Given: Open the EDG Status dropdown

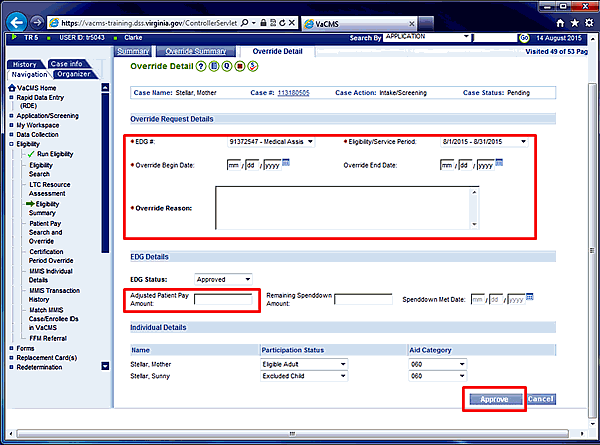Looking at the screenshot, I should click(x=223, y=278).
